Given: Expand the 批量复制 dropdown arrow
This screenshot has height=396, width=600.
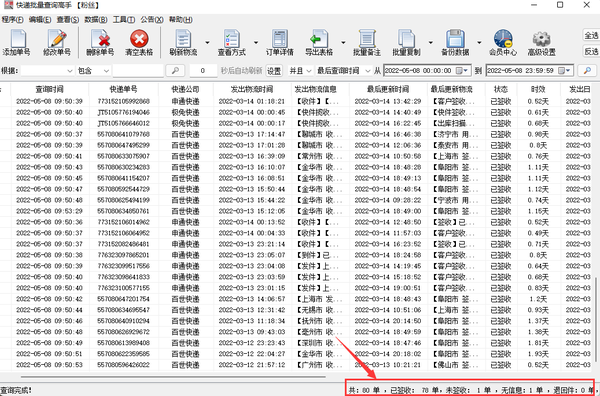Looking at the screenshot, I should point(430,42).
